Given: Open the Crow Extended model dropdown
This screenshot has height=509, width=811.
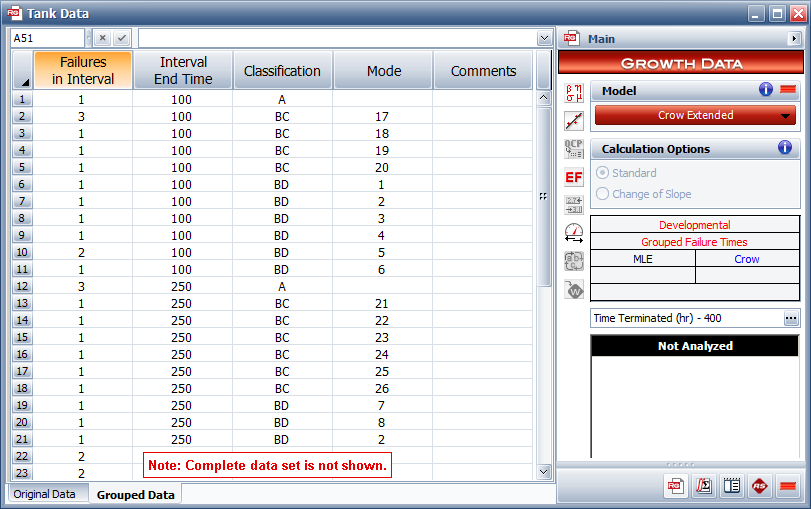Looking at the screenshot, I should click(x=695, y=115).
